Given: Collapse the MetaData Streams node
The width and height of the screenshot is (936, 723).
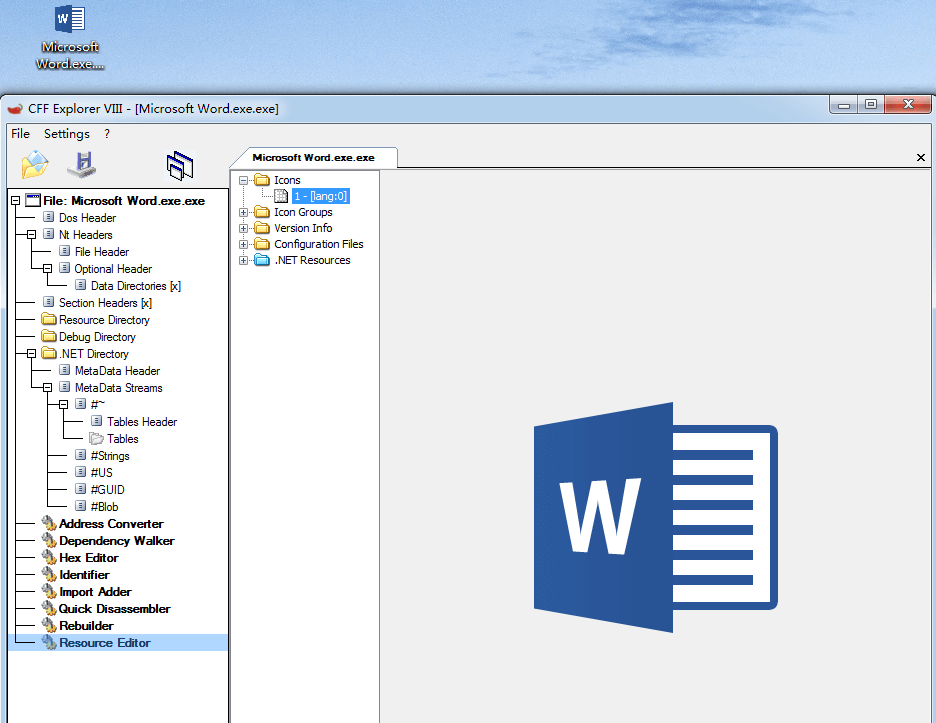Looking at the screenshot, I should (47, 388).
